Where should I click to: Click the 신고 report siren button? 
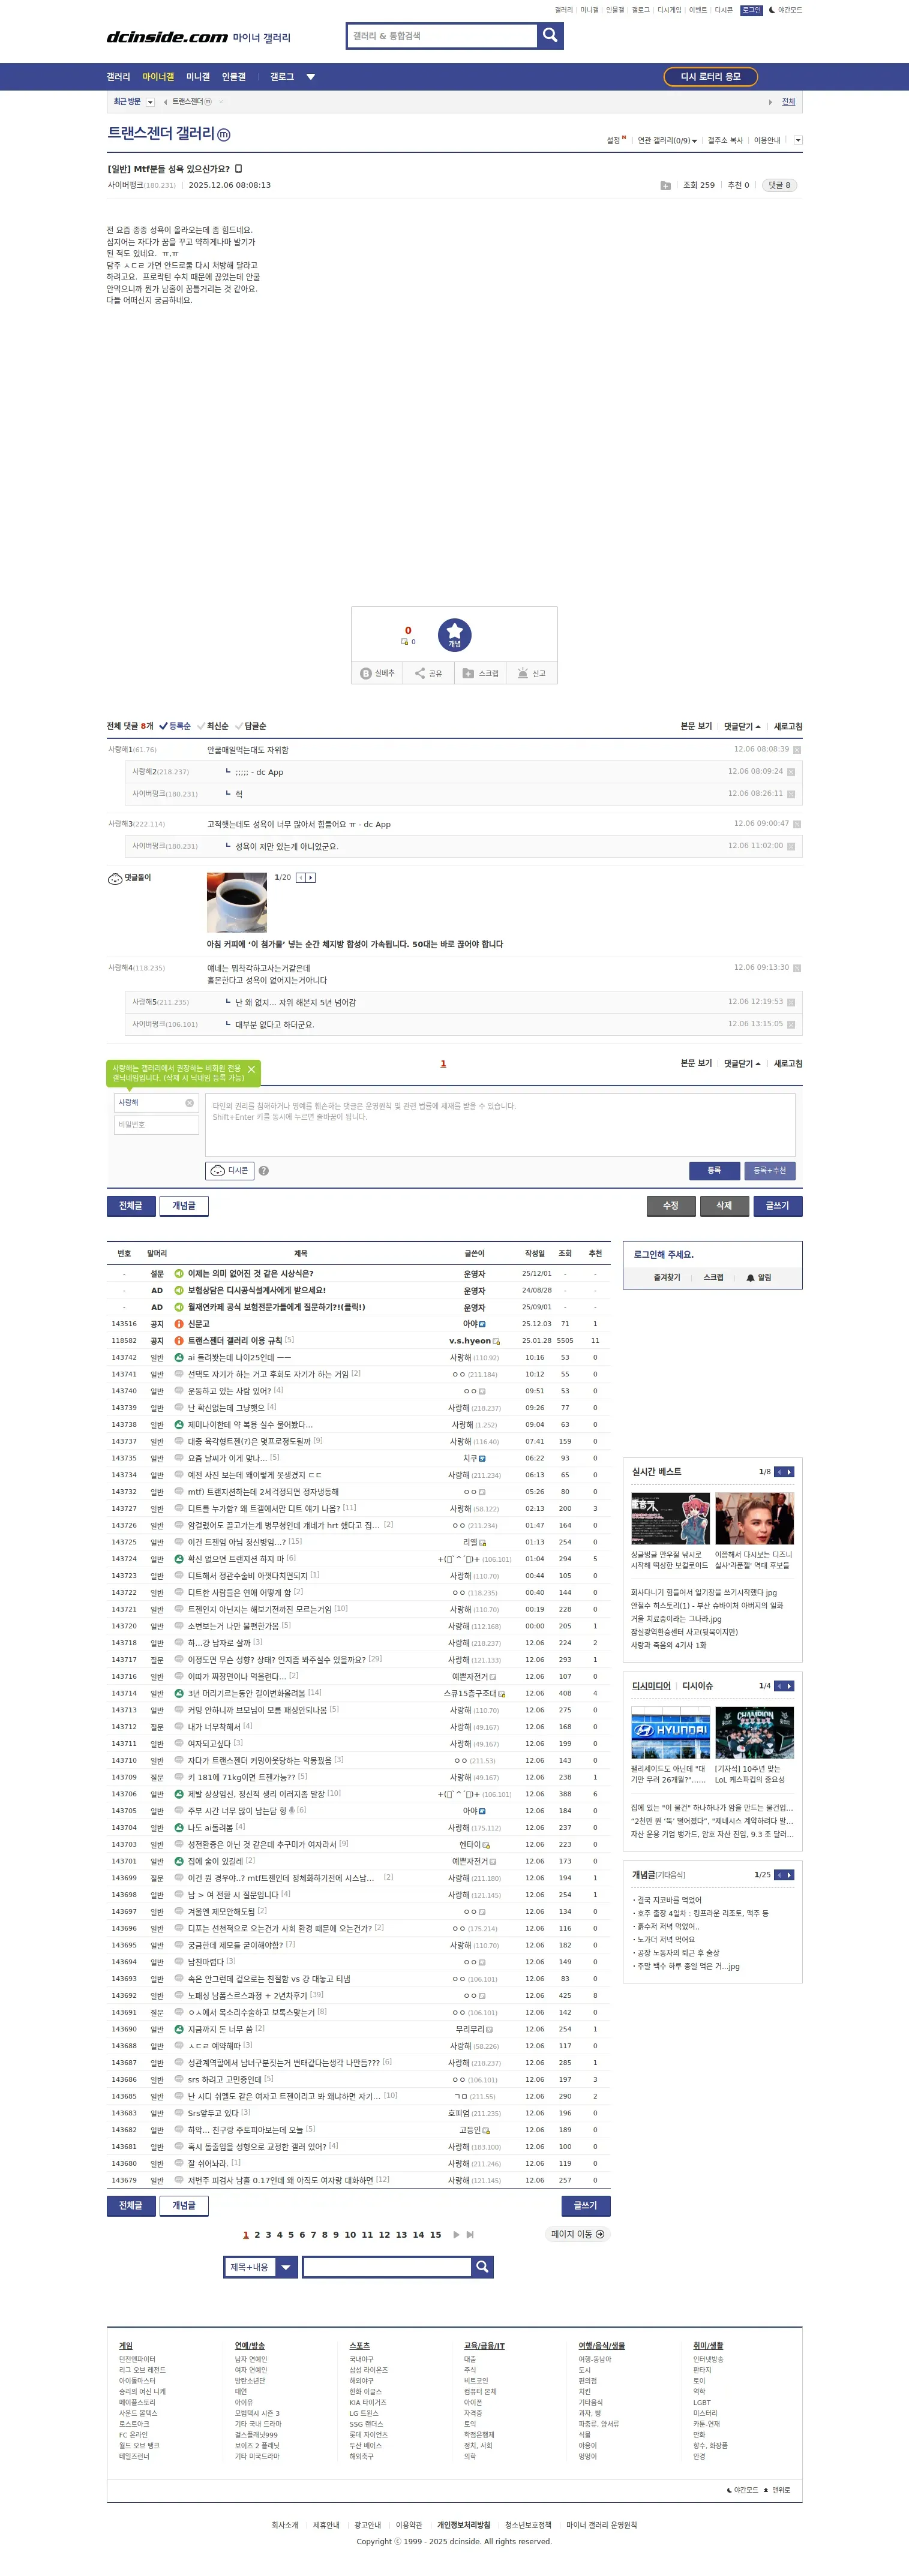click(x=531, y=674)
